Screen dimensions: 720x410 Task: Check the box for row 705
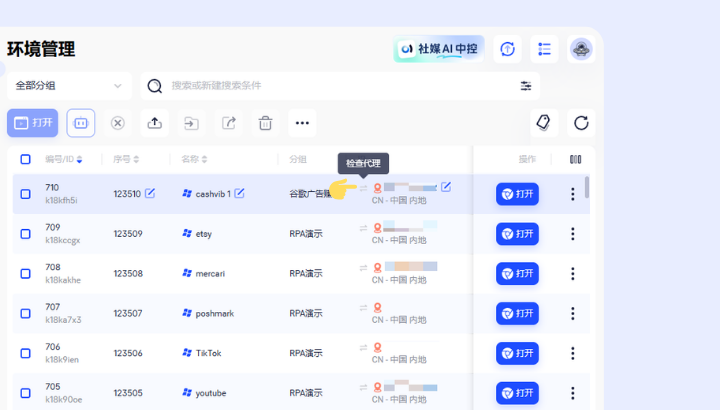click(x=26, y=393)
